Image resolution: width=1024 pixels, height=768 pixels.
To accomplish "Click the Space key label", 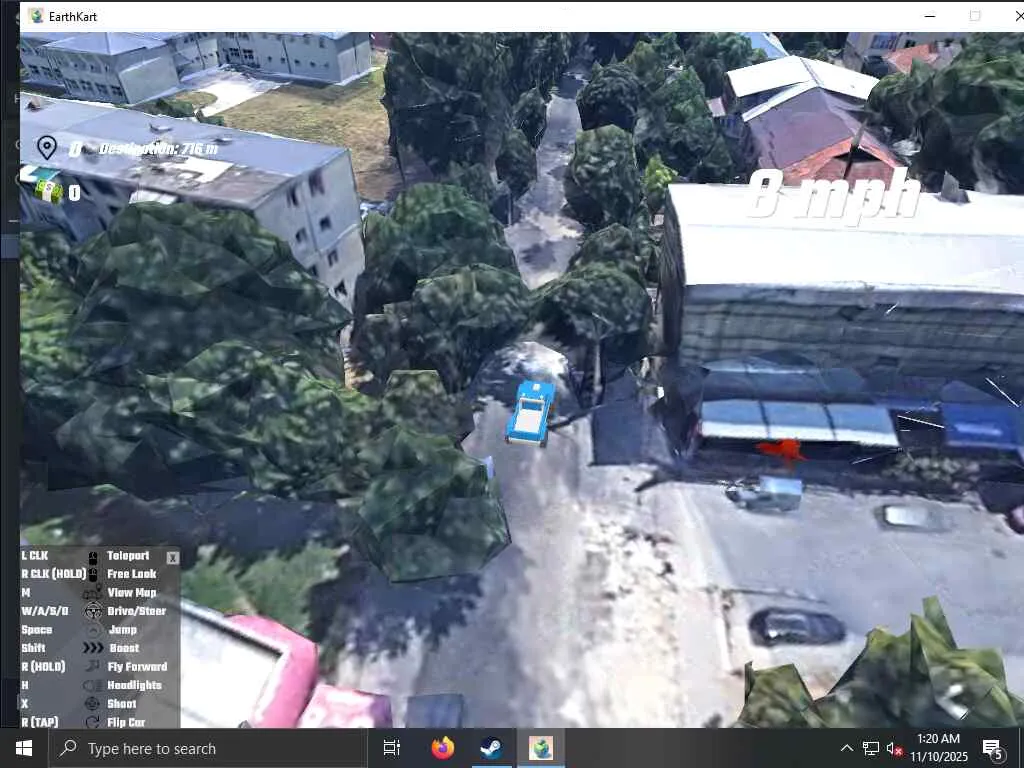I will 37,630.
